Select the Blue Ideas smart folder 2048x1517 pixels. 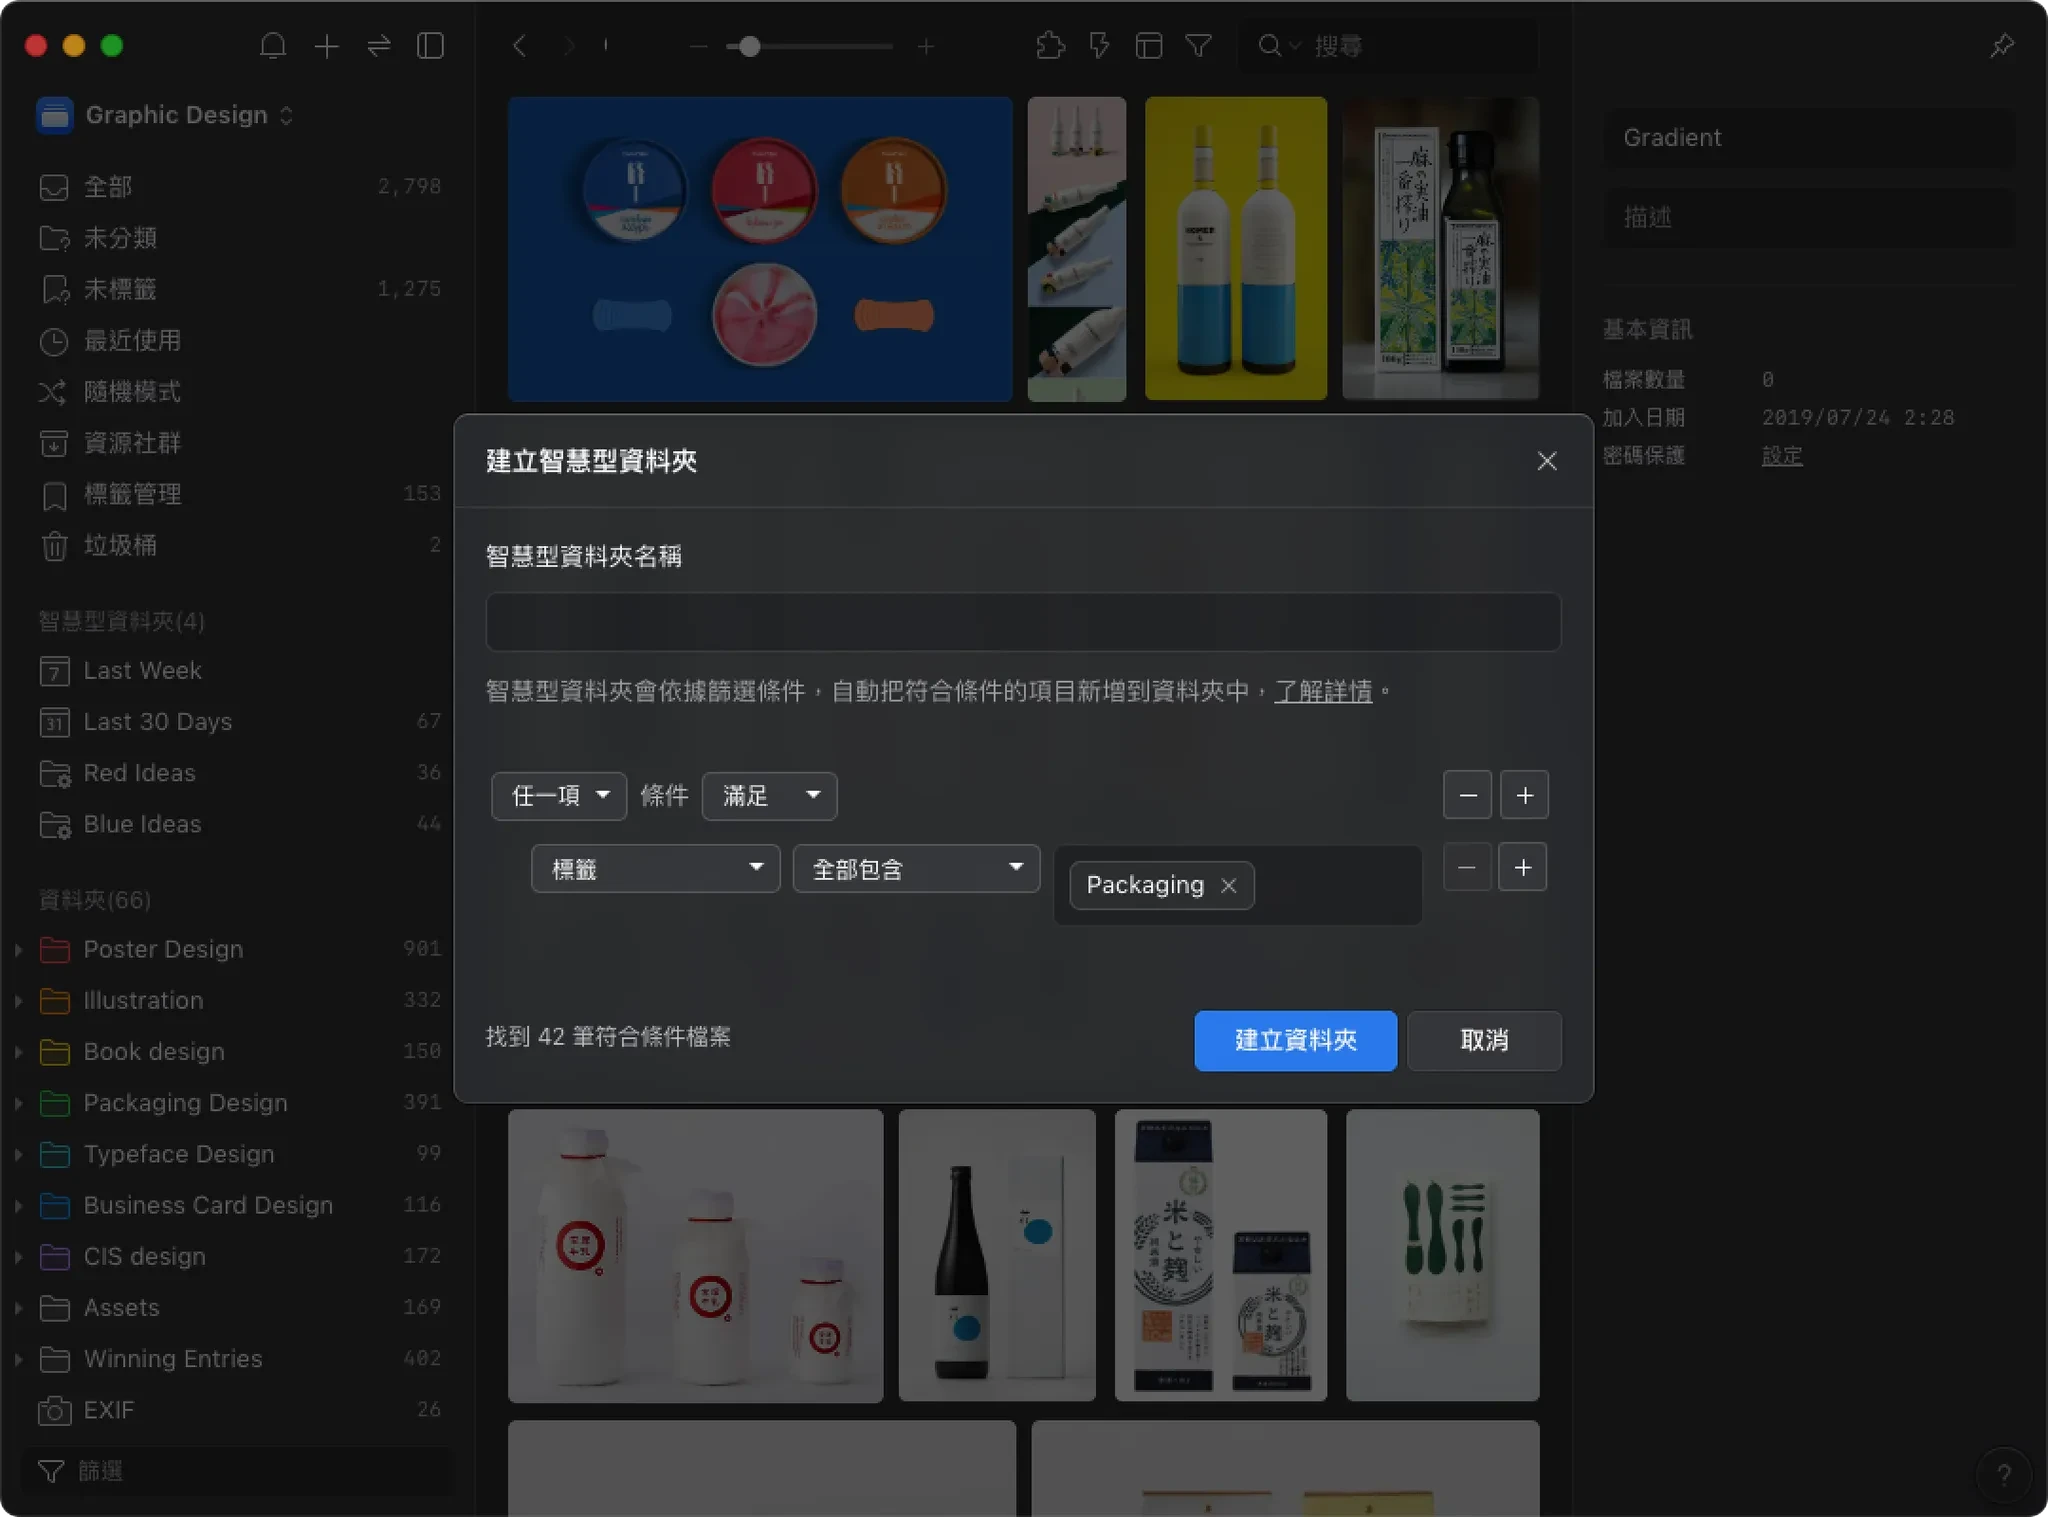[x=238, y=824]
